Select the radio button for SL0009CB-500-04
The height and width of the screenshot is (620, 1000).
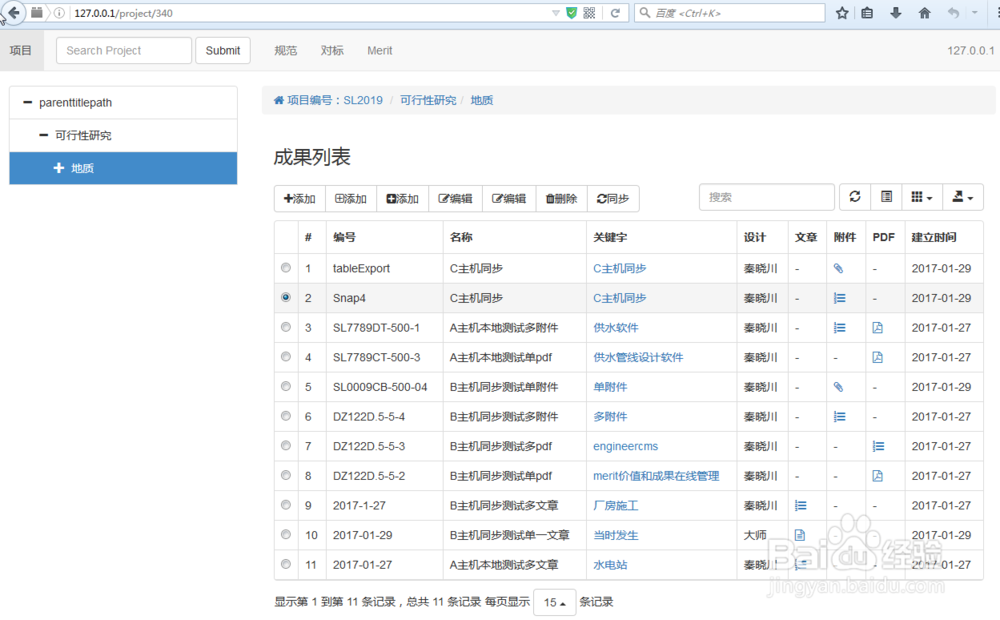[x=285, y=386]
